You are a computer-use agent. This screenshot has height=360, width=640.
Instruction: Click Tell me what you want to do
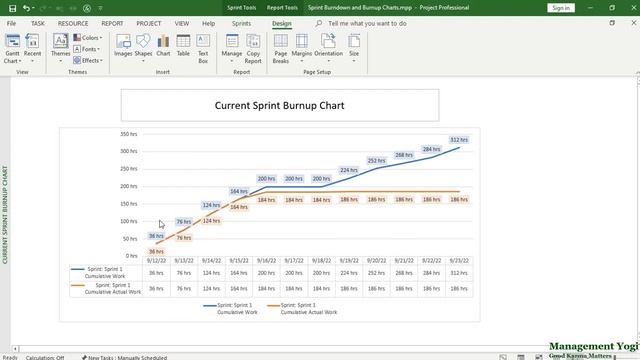(367, 23)
